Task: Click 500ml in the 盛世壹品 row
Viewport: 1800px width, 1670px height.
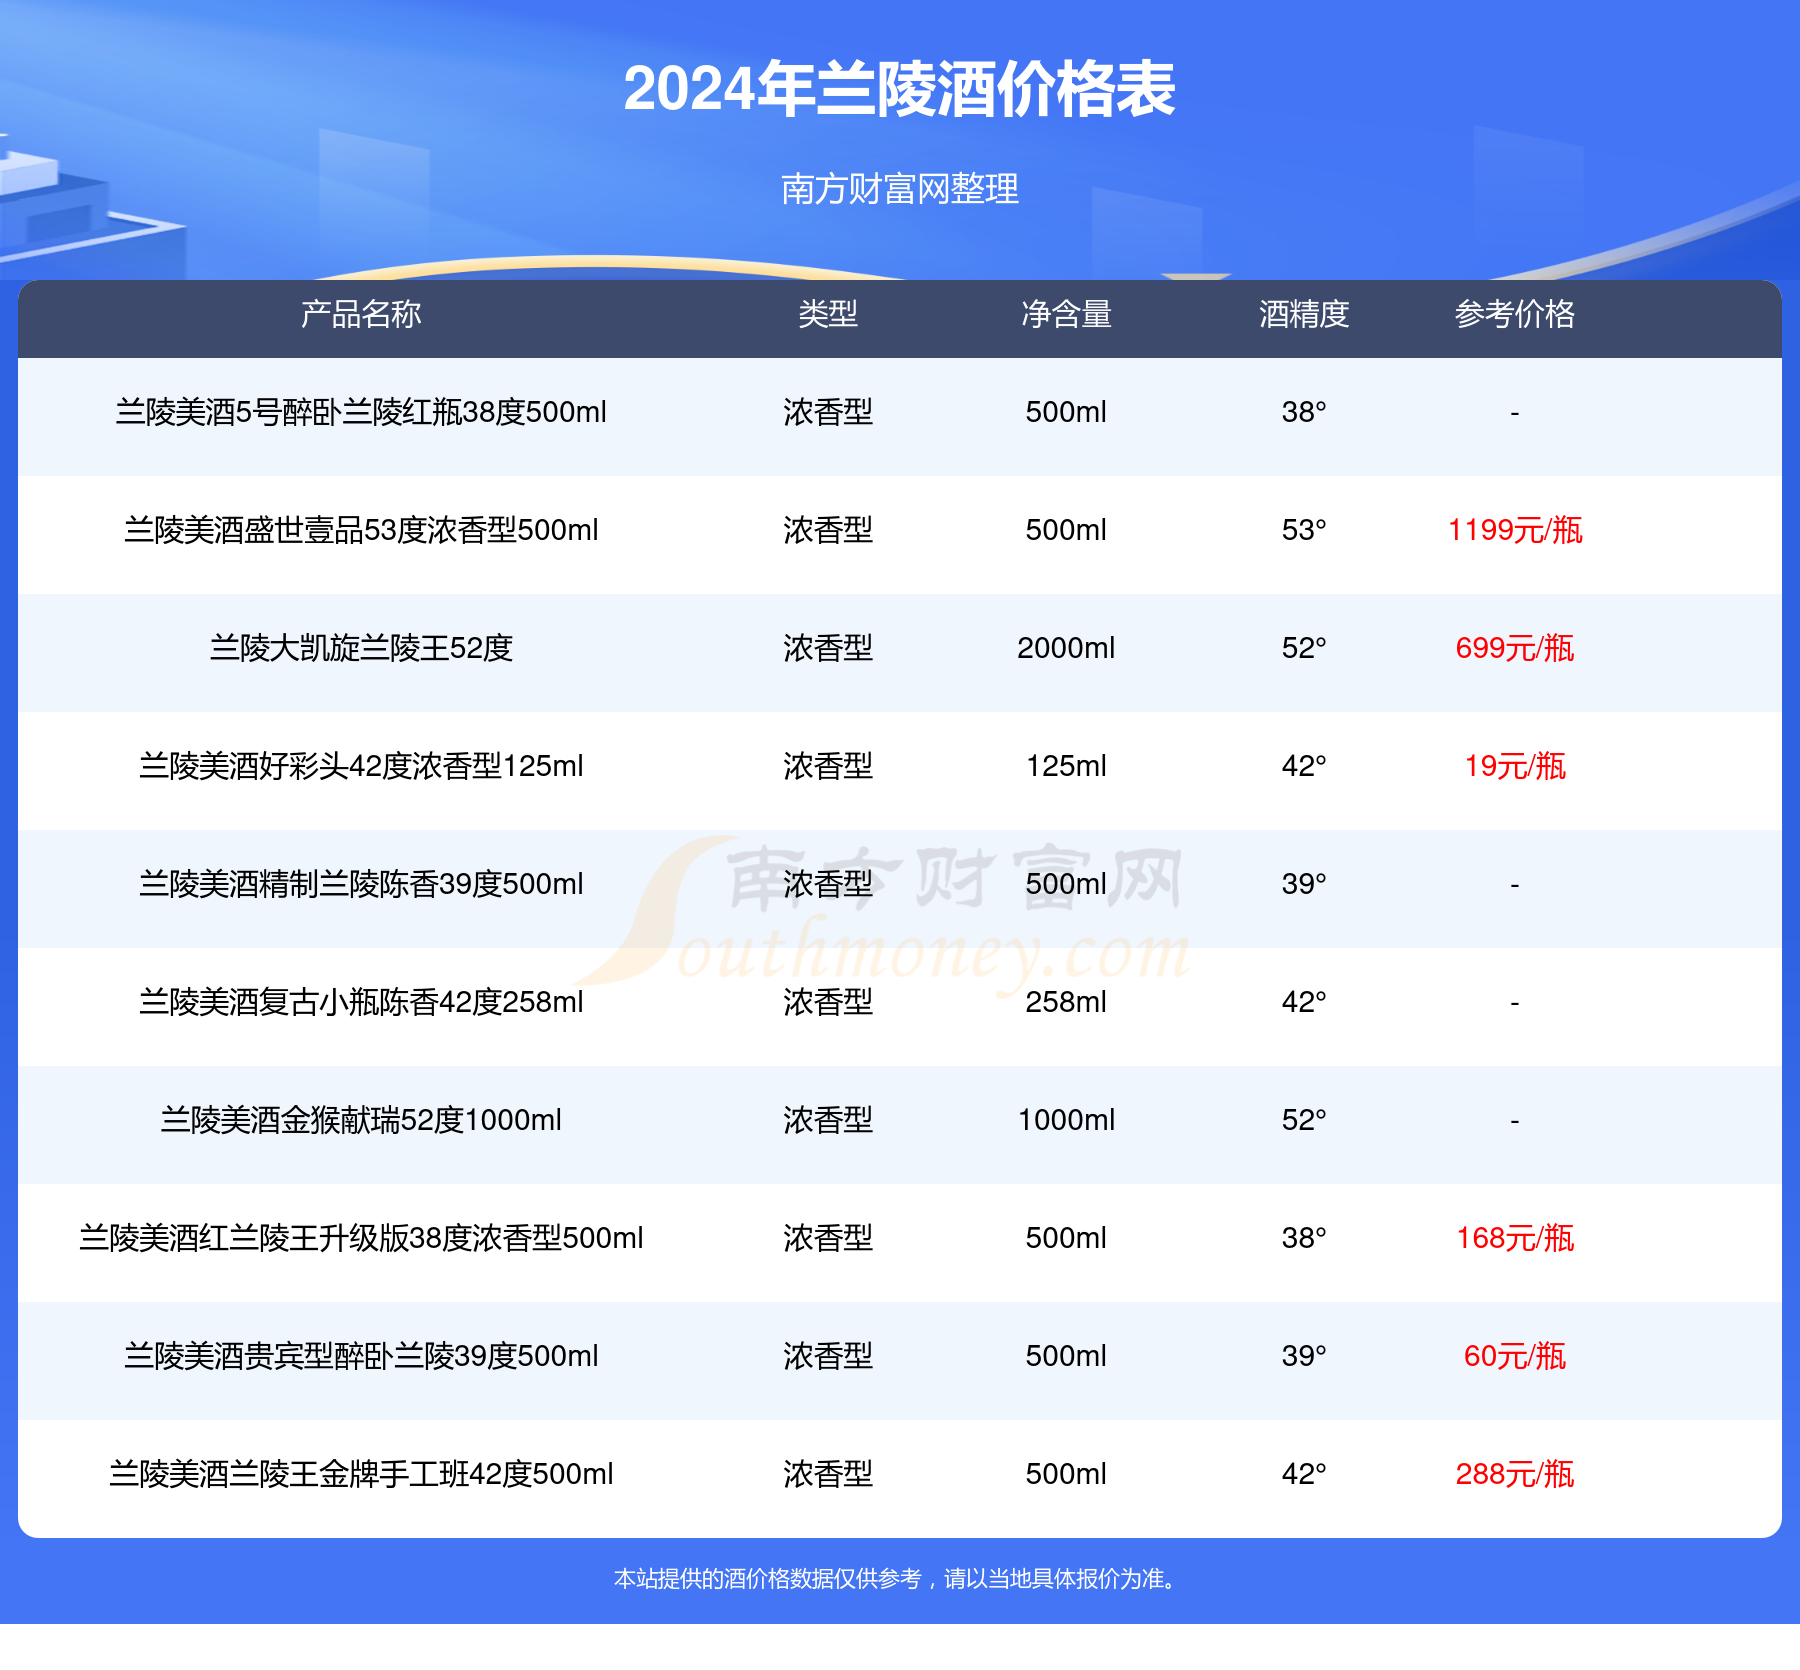Action: coord(1066,530)
